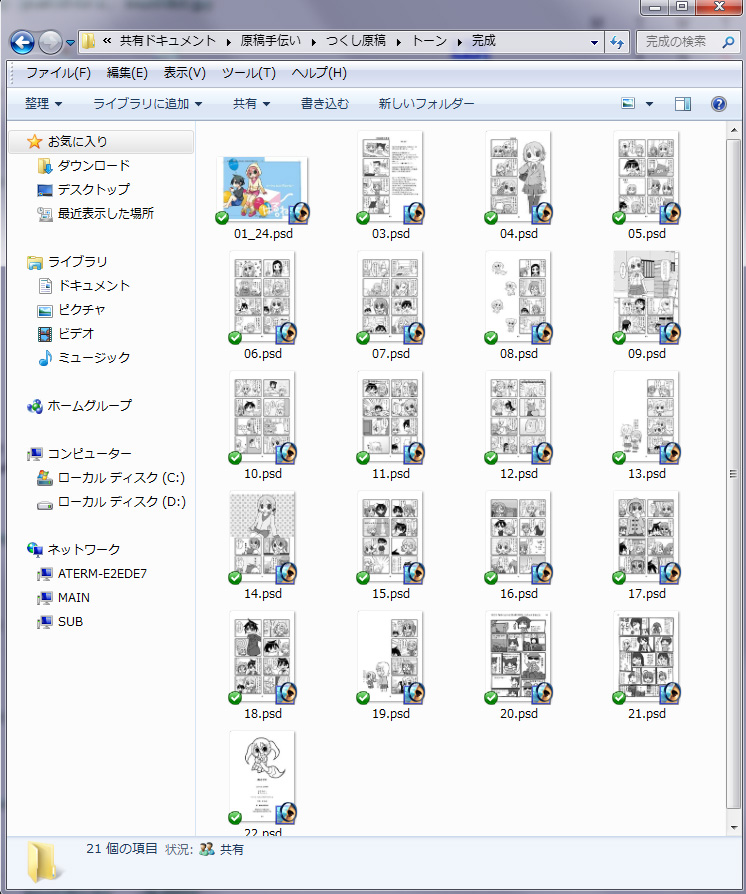Open the ツール(T) menu

click(248, 73)
